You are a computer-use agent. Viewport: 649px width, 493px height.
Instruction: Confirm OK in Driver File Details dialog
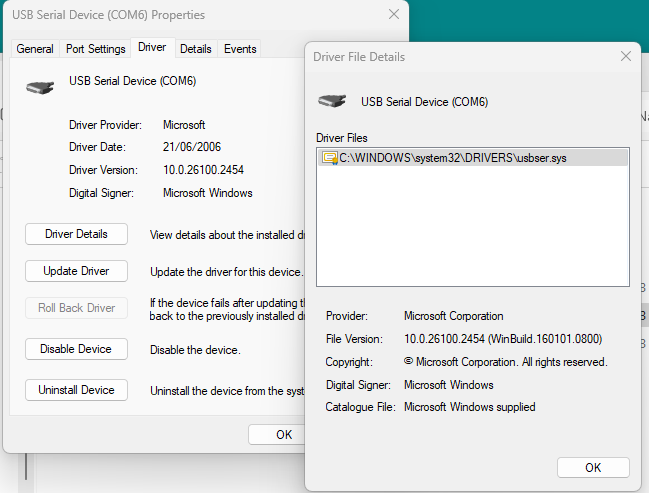coord(593,467)
